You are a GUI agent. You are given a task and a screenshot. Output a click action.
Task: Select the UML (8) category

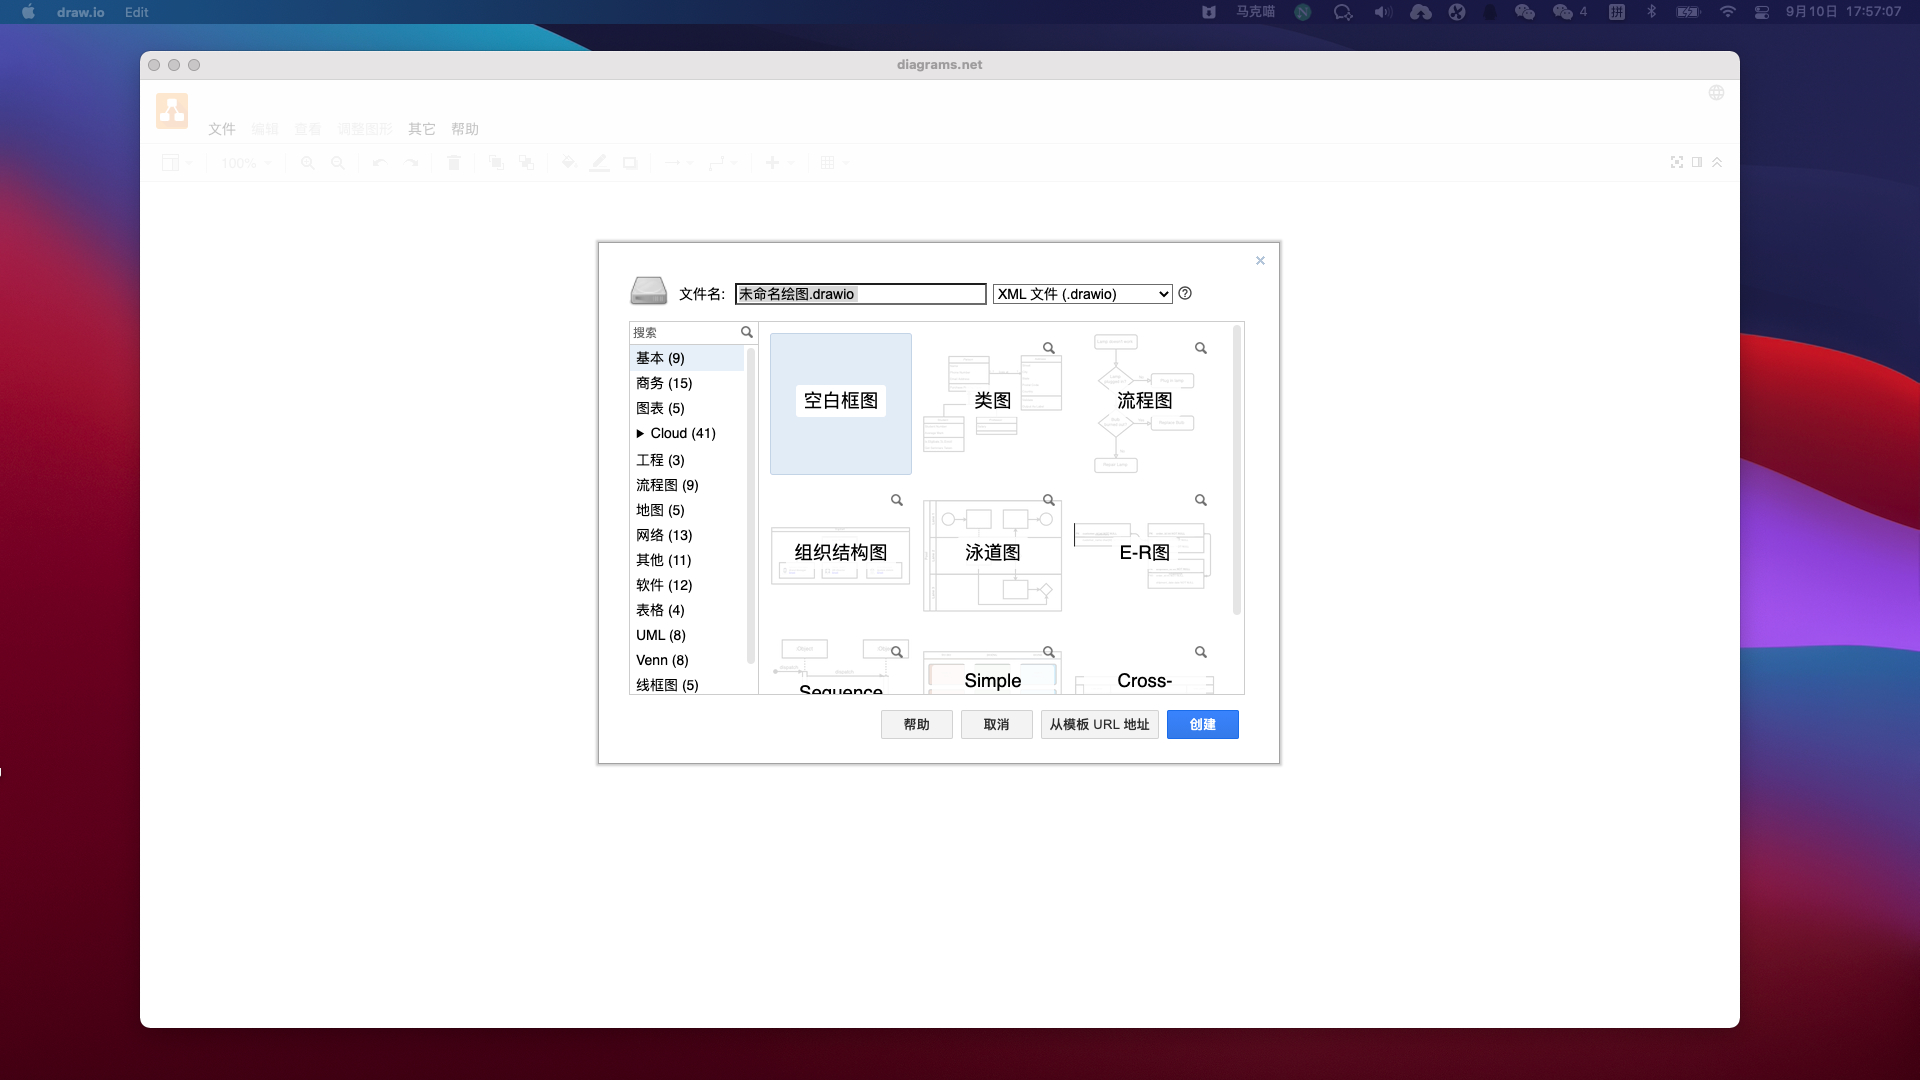point(660,635)
